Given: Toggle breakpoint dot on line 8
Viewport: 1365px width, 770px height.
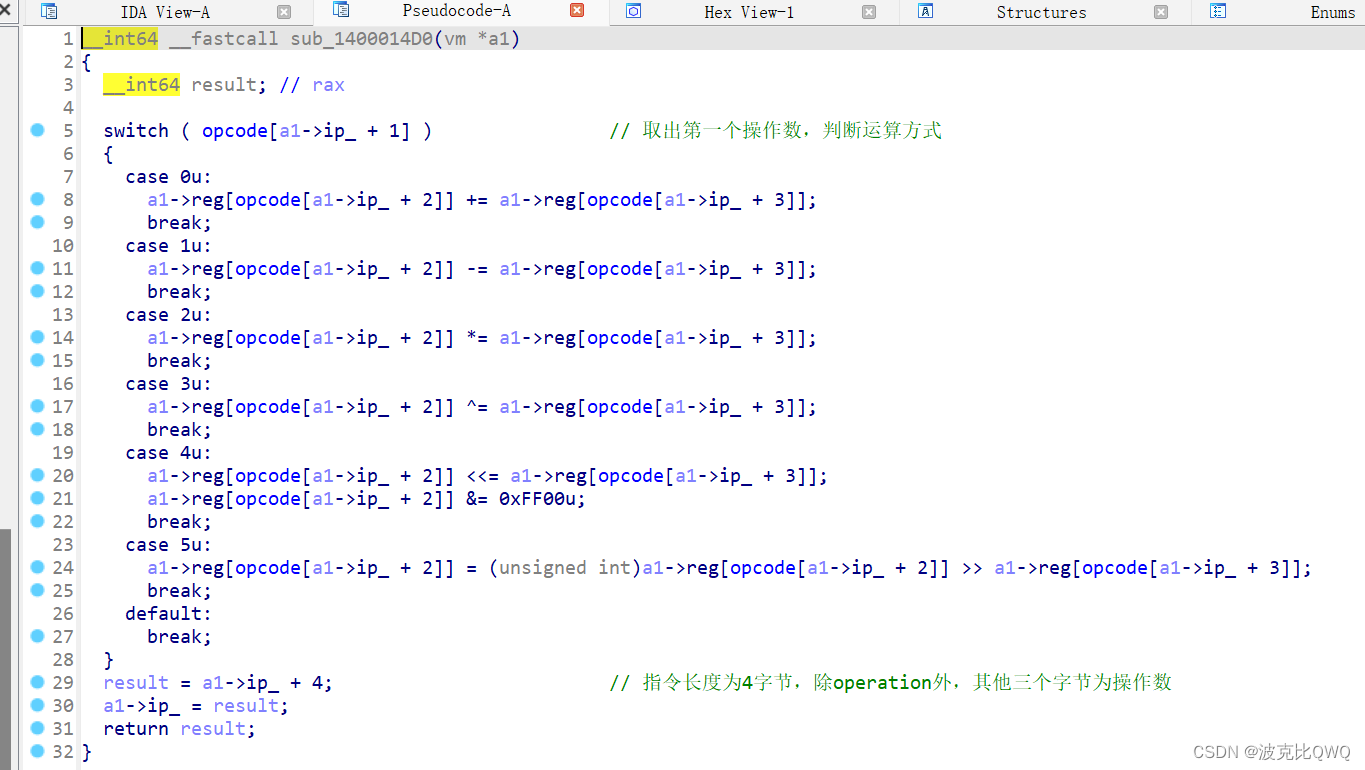Looking at the screenshot, I should point(37,199).
